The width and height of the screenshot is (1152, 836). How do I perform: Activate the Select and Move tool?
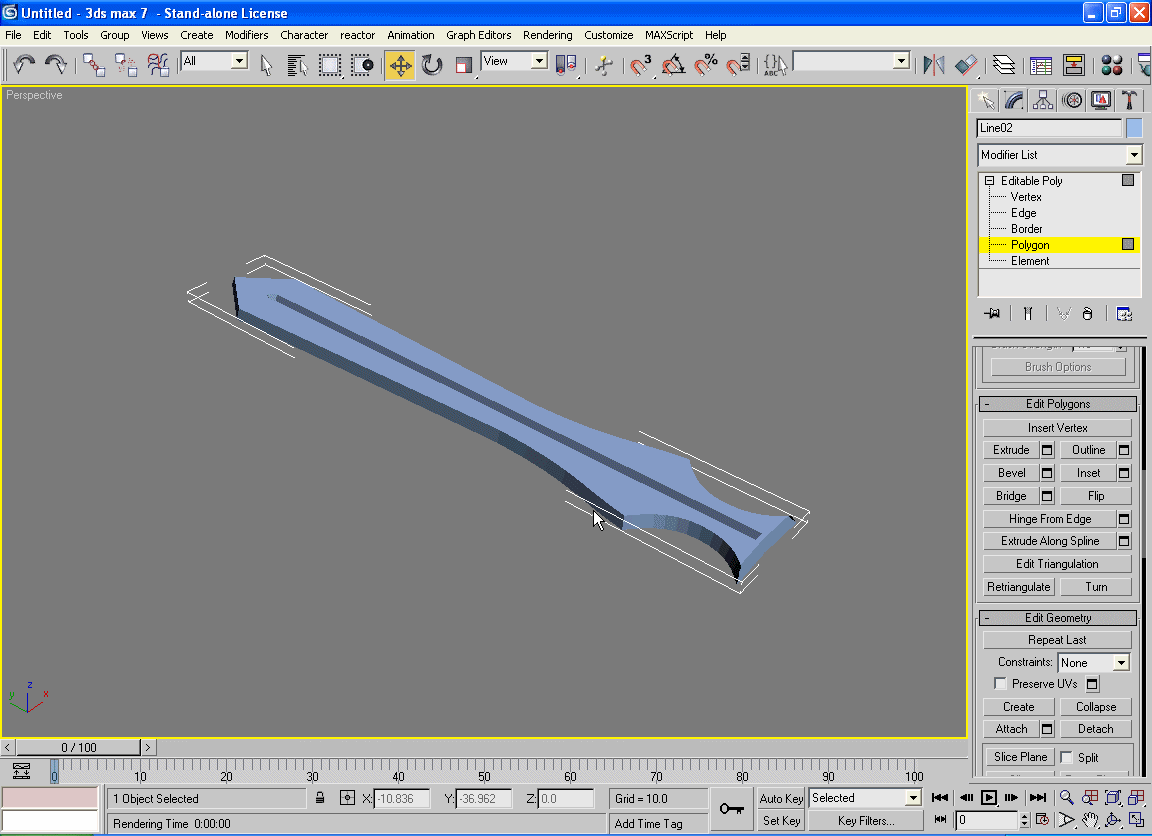(x=400, y=66)
